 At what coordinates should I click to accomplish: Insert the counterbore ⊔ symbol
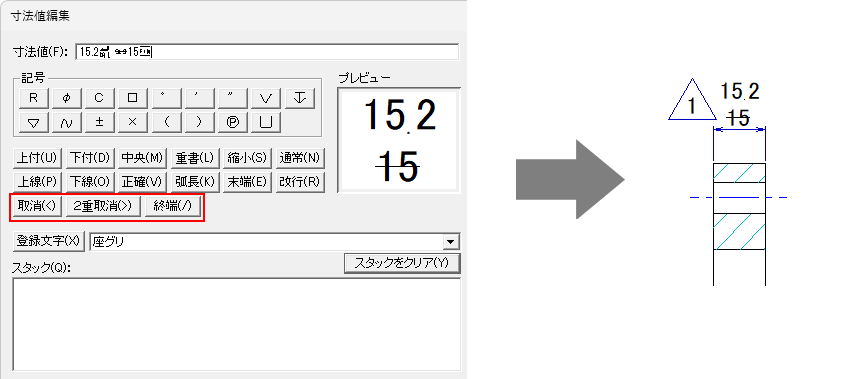(266, 122)
